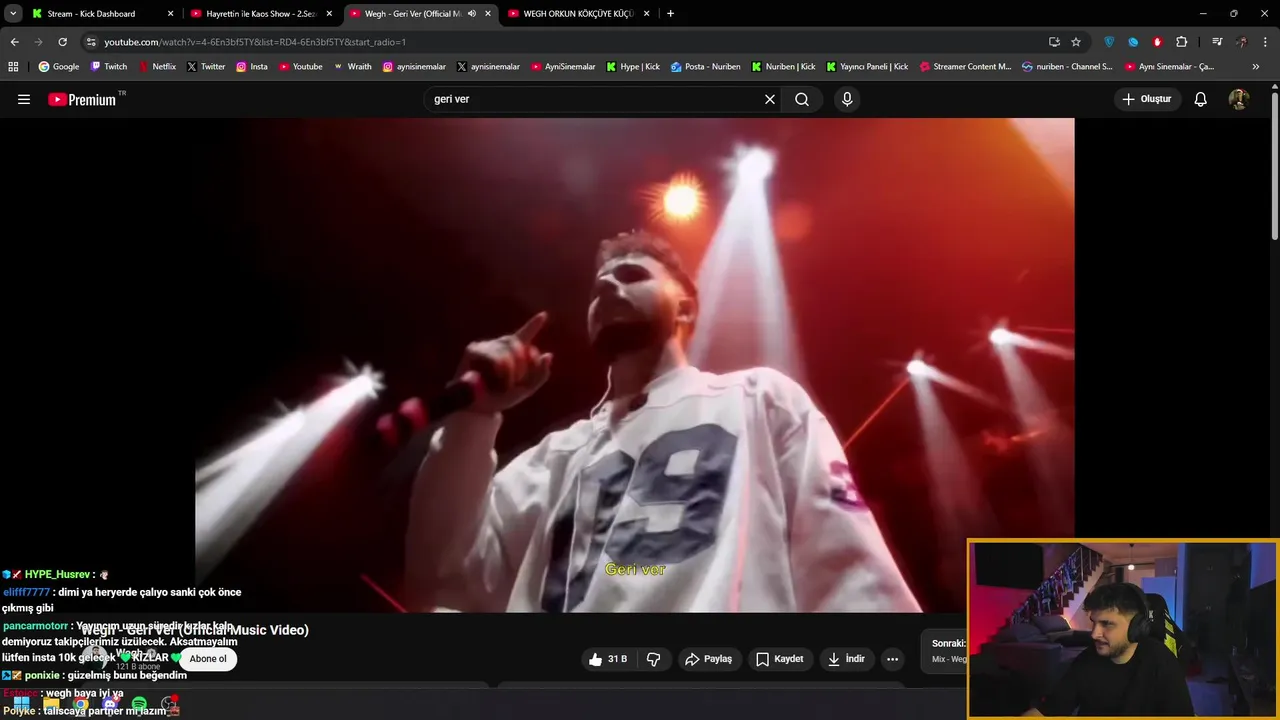
Task: Dislike the Wegh music video
Action: point(654,659)
